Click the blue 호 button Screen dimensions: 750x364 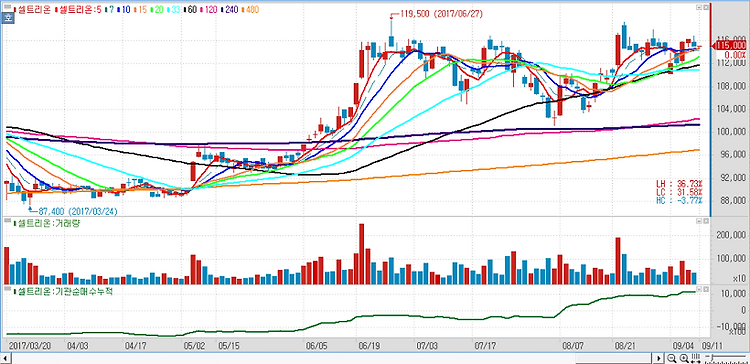tap(8, 19)
